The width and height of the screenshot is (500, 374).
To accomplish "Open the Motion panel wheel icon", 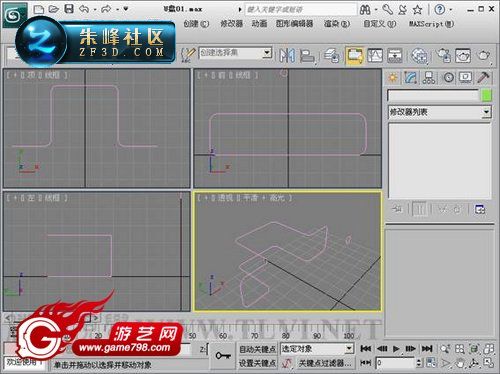I will coord(448,78).
